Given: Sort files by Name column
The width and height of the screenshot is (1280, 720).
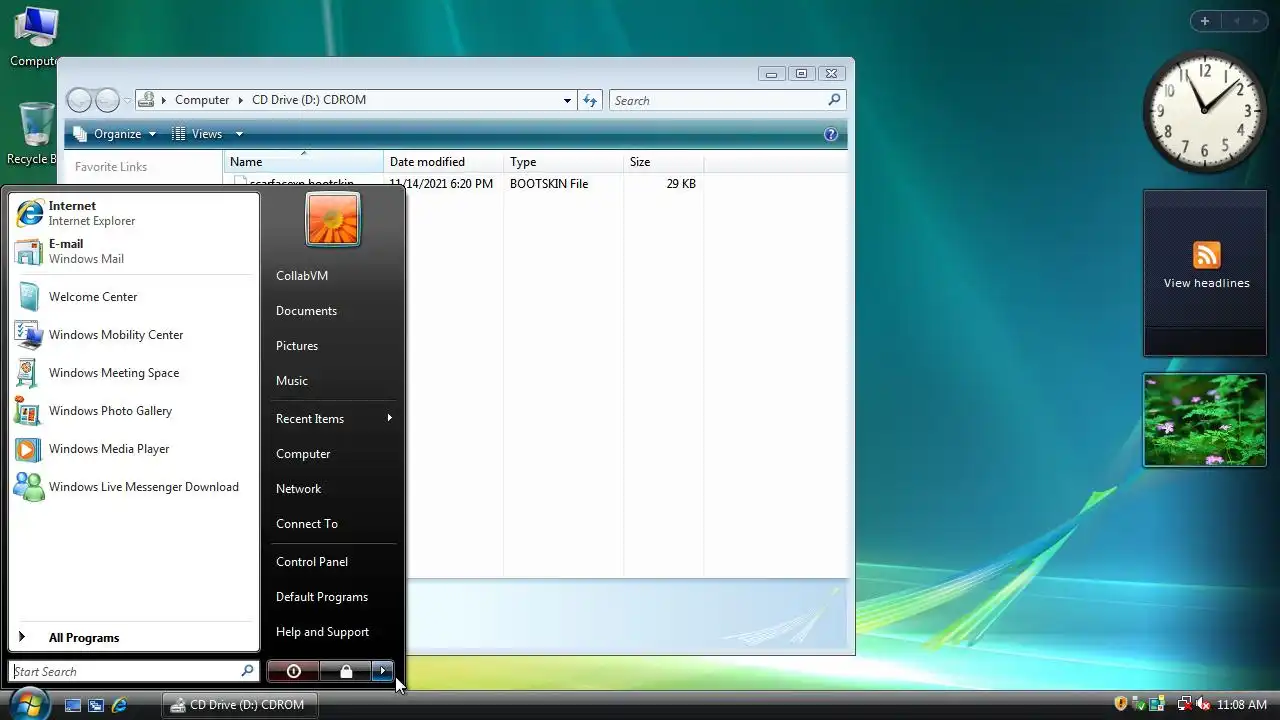Looking at the screenshot, I should point(304,162).
